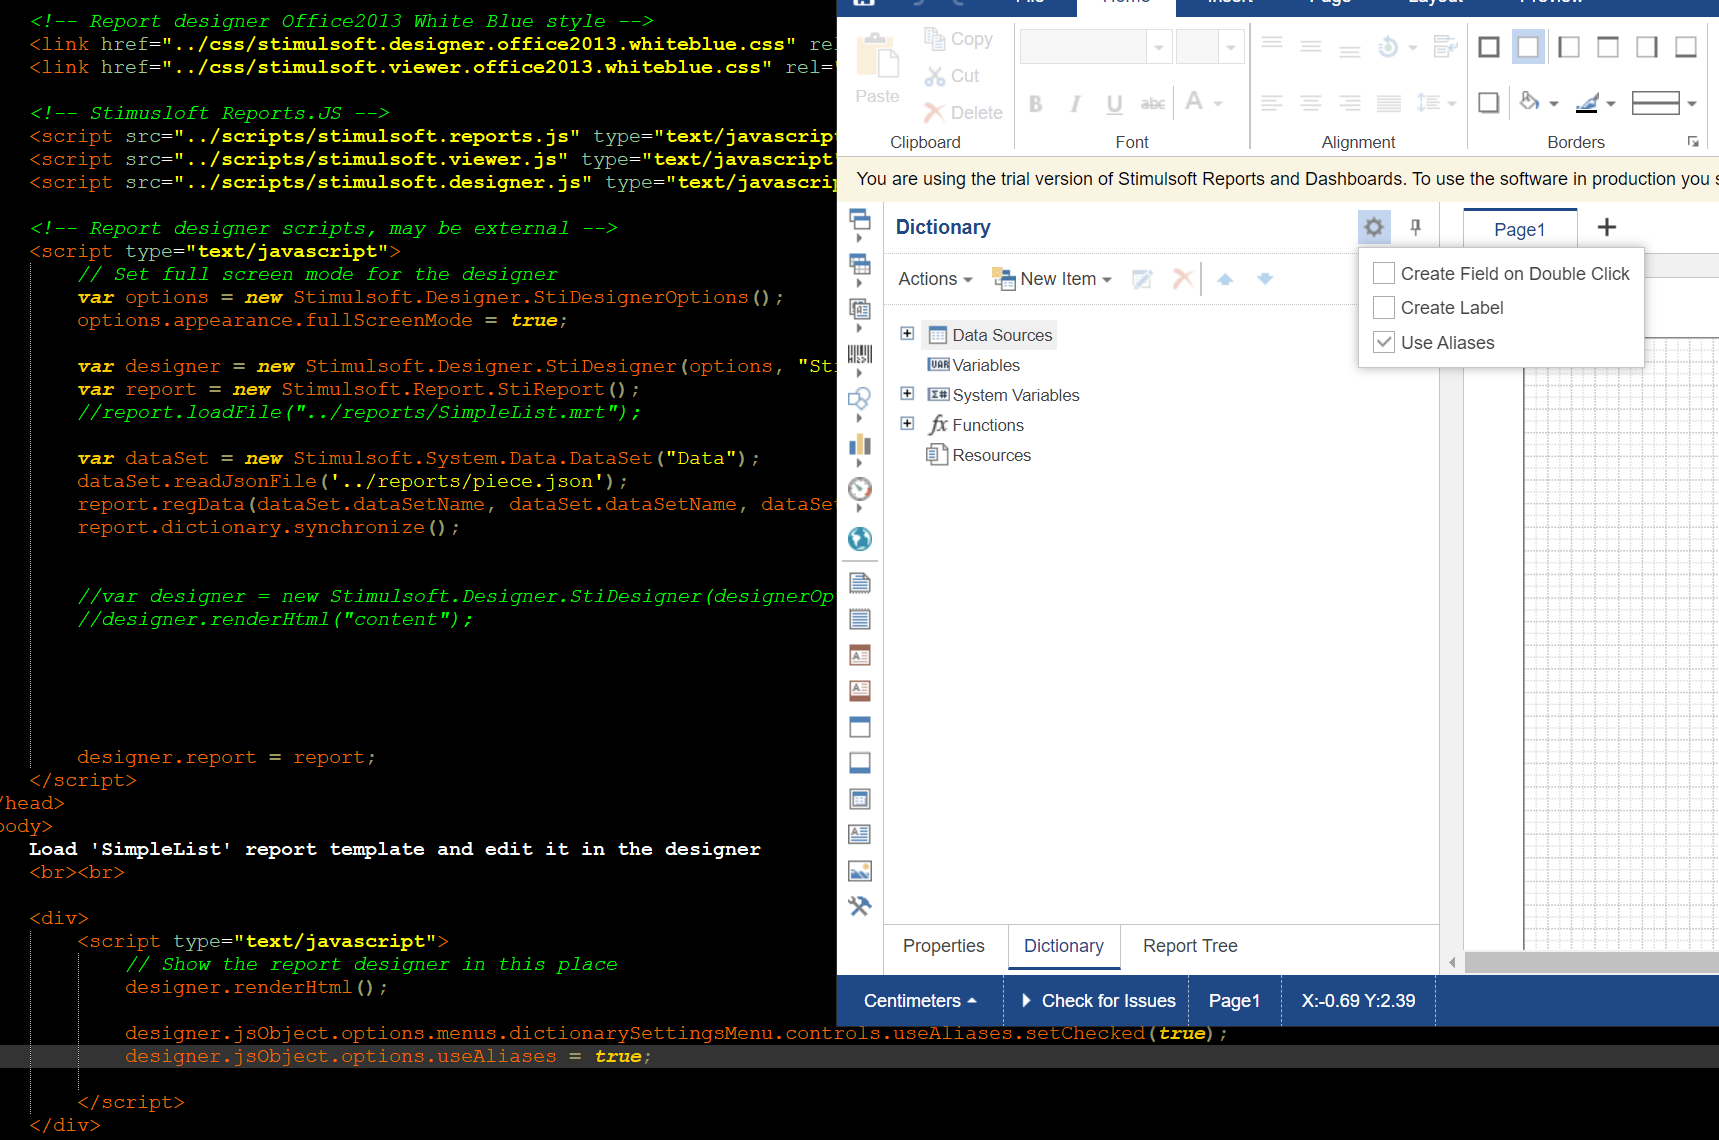Image resolution: width=1719 pixels, height=1140 pixels.
Task: Open the Cross-bands category in the toolbox
Action: pos(860,270)
